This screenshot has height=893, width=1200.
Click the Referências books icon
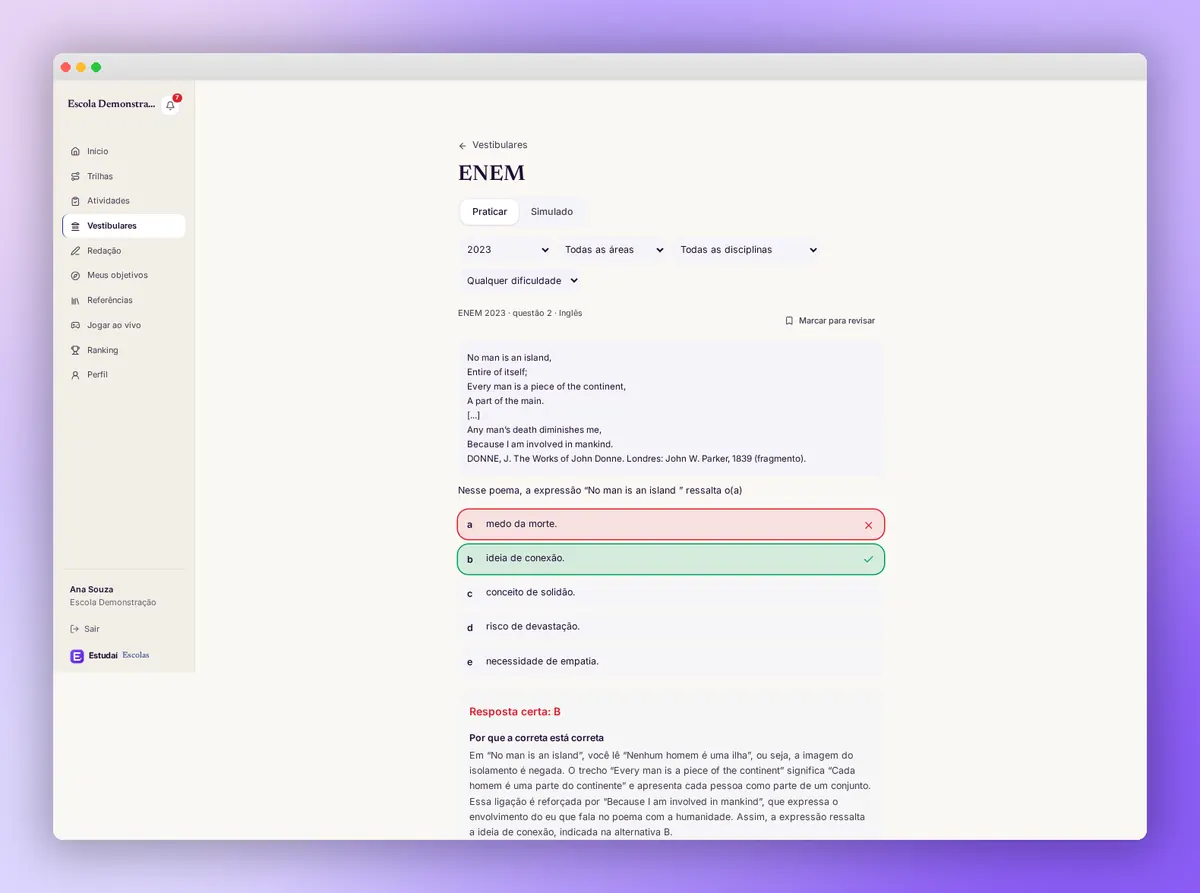[75, 300]
